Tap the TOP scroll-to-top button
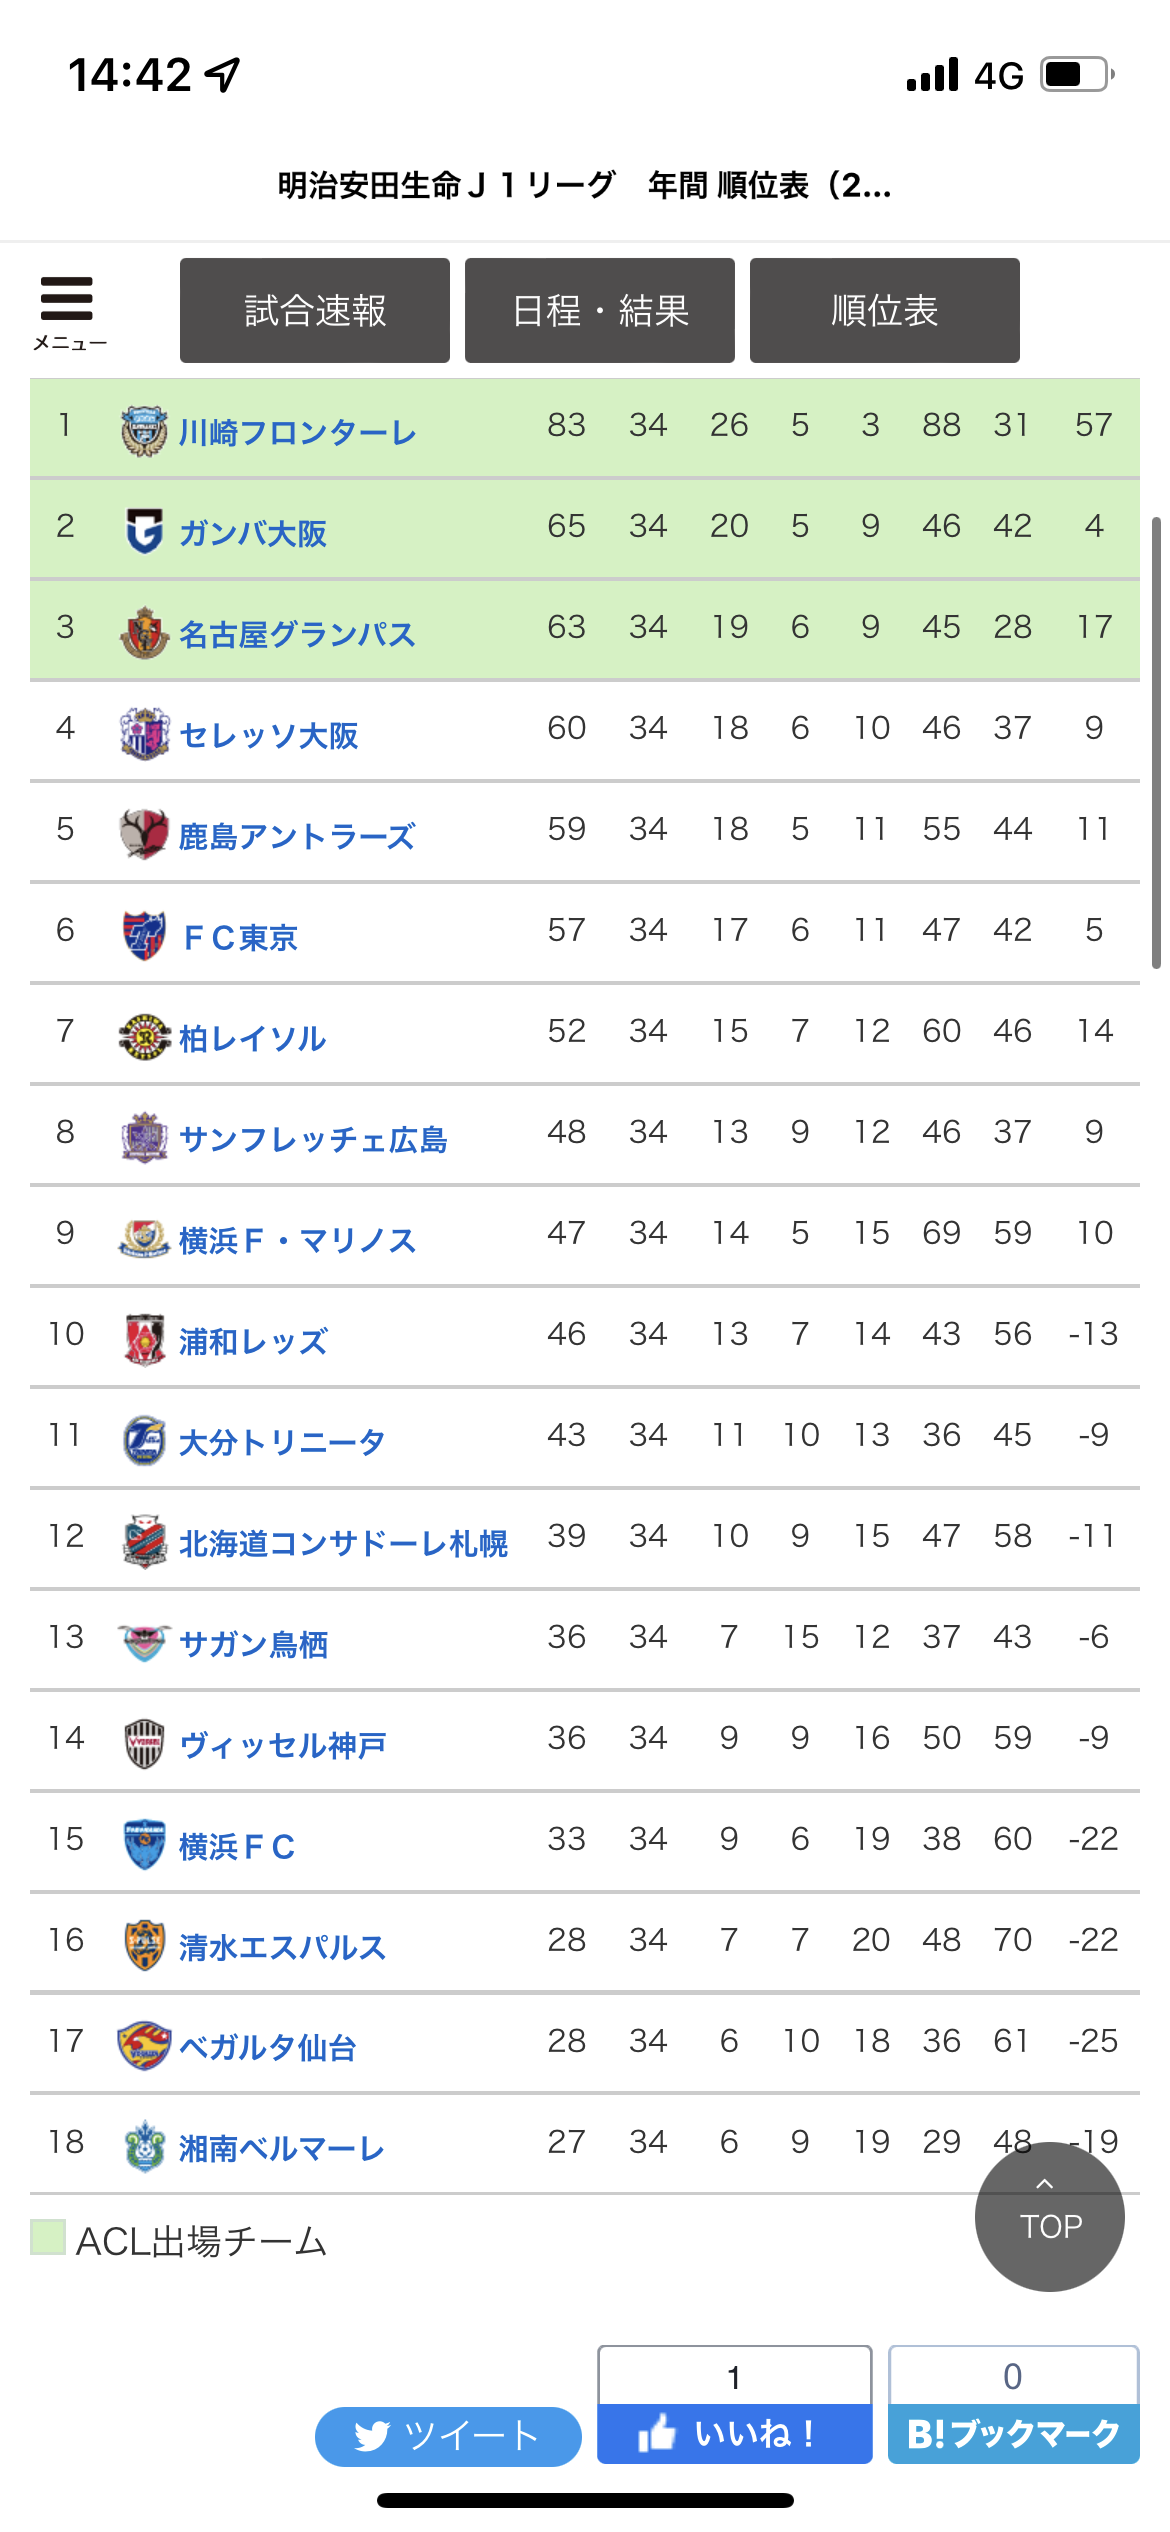The image size is (1170, 2532). pyautogui.click(x=1050, y=2217)
